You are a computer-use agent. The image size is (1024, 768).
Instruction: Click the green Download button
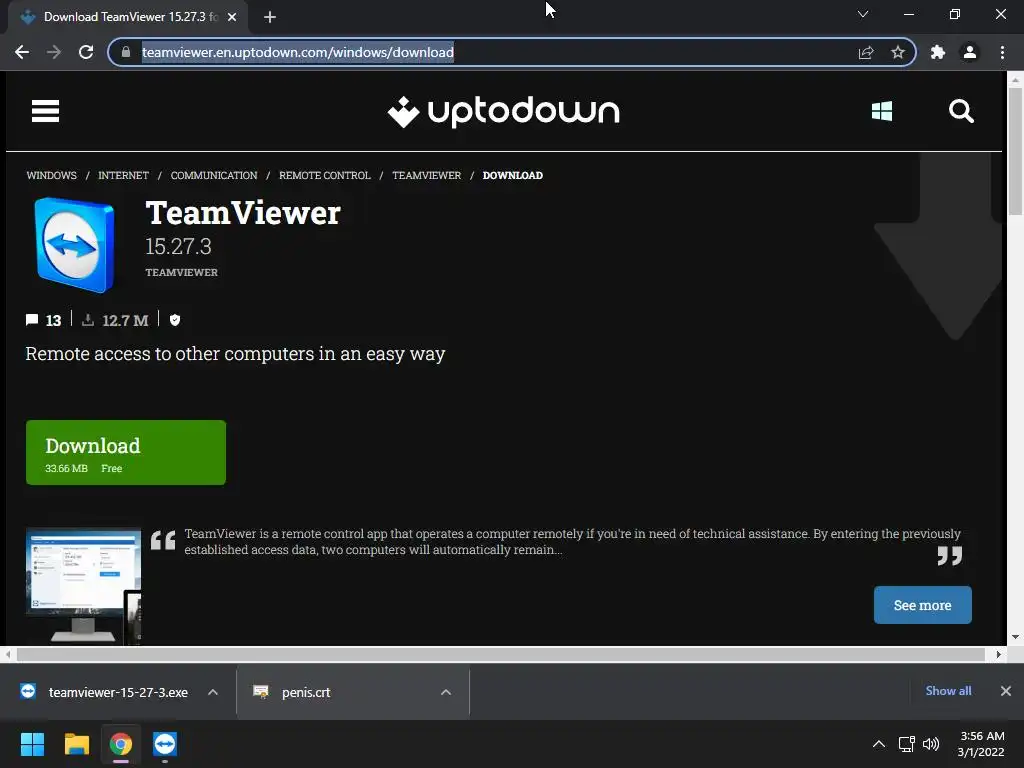coord(126,453)
